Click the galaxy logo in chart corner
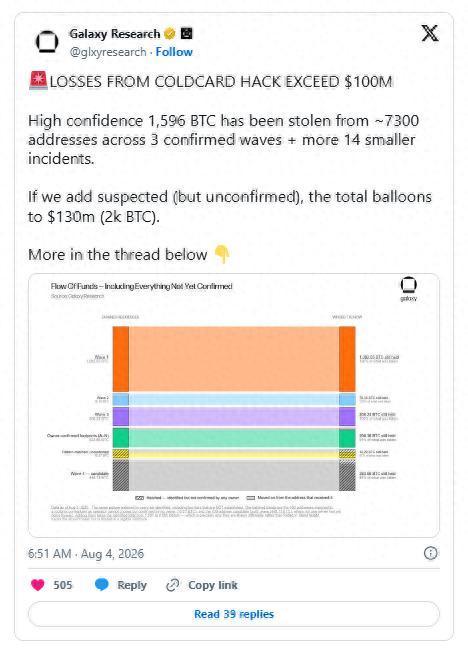Viewport: 468px width, 650px height. 408,289
